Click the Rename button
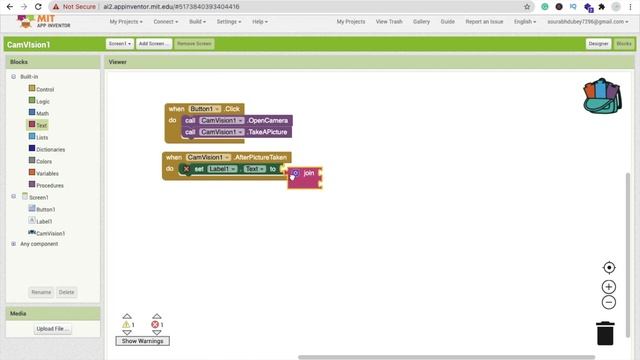The width and height of the screenshot is (640, 360). point(41,292)
